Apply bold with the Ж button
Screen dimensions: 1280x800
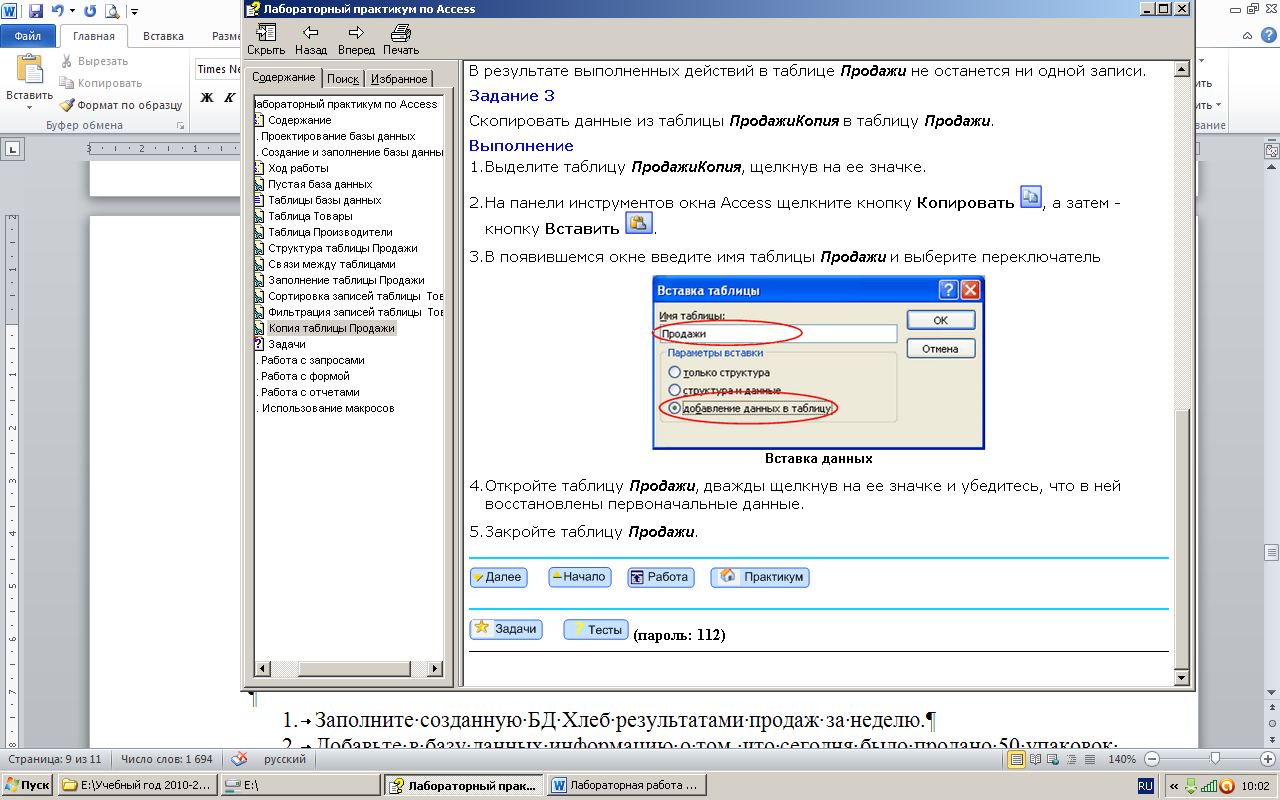click(208, 97)
